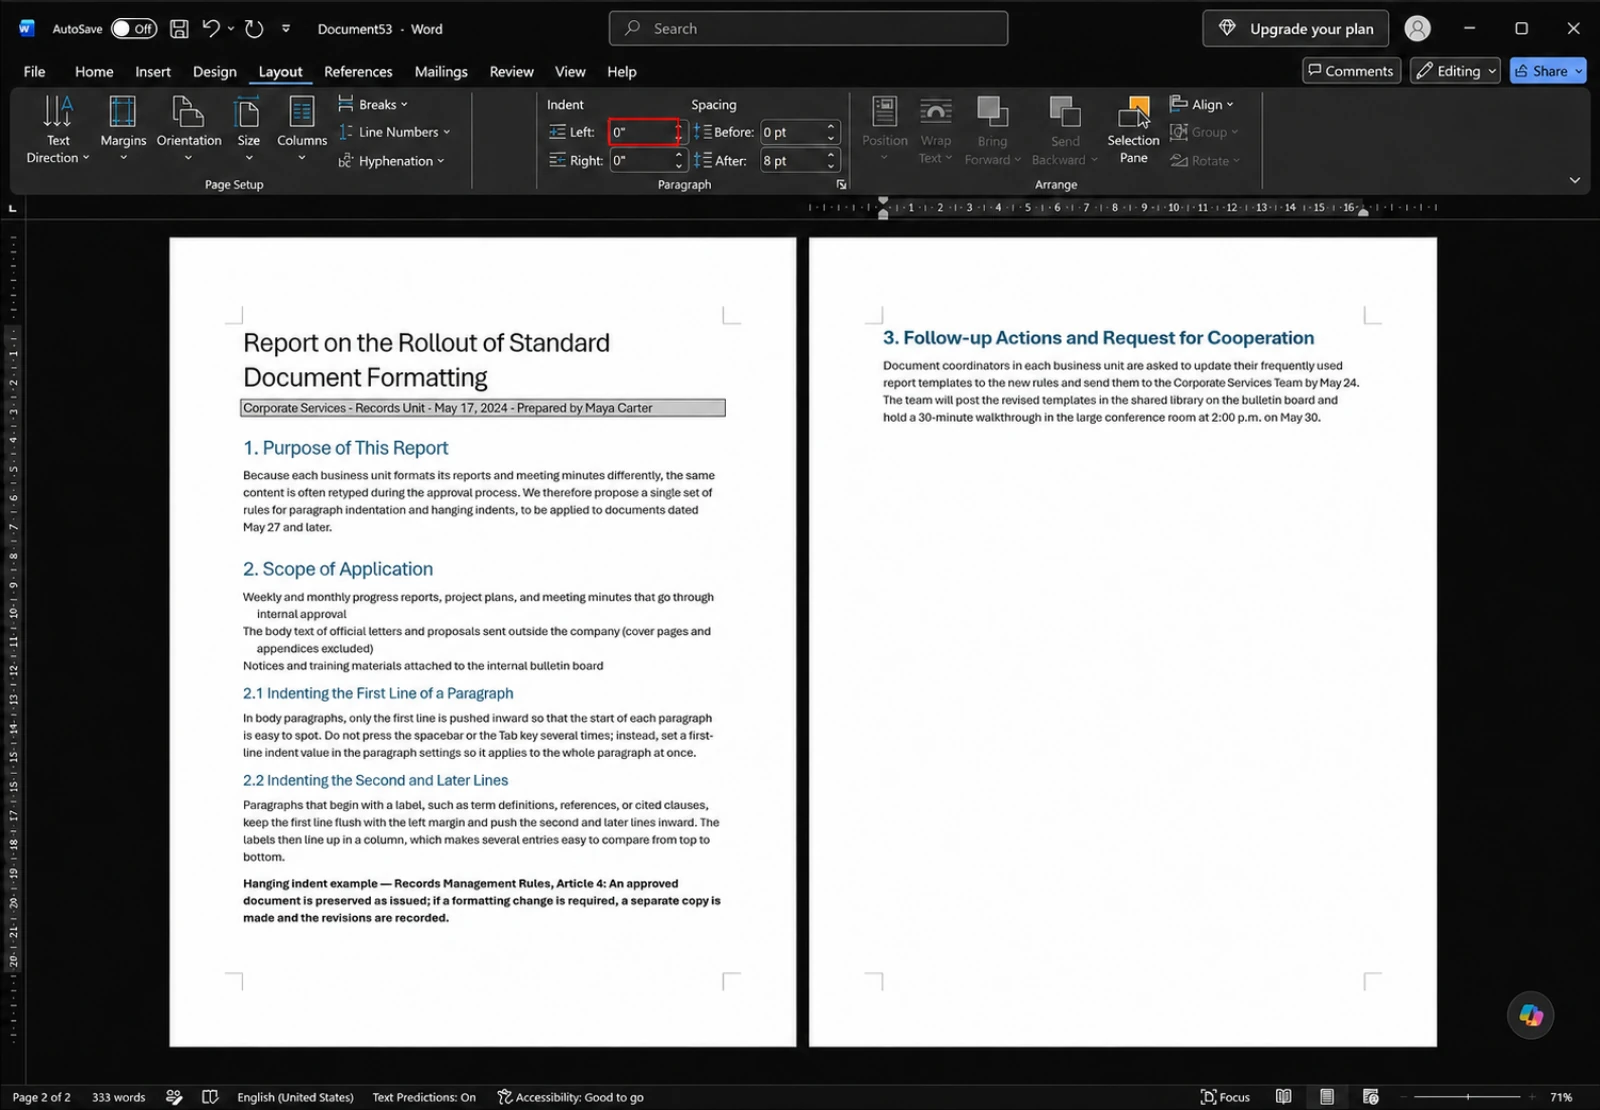
Task: Click the 333 words count
Action: coord(118,1097)
